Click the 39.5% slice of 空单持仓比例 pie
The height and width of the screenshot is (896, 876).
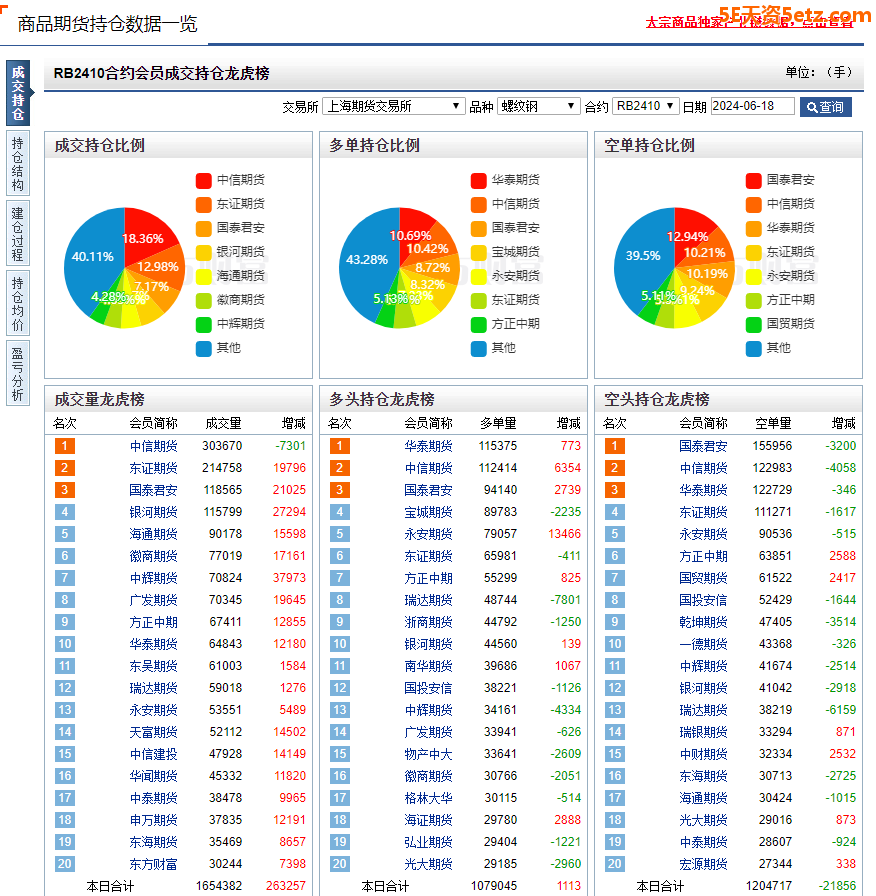click(x=642, y=256)
